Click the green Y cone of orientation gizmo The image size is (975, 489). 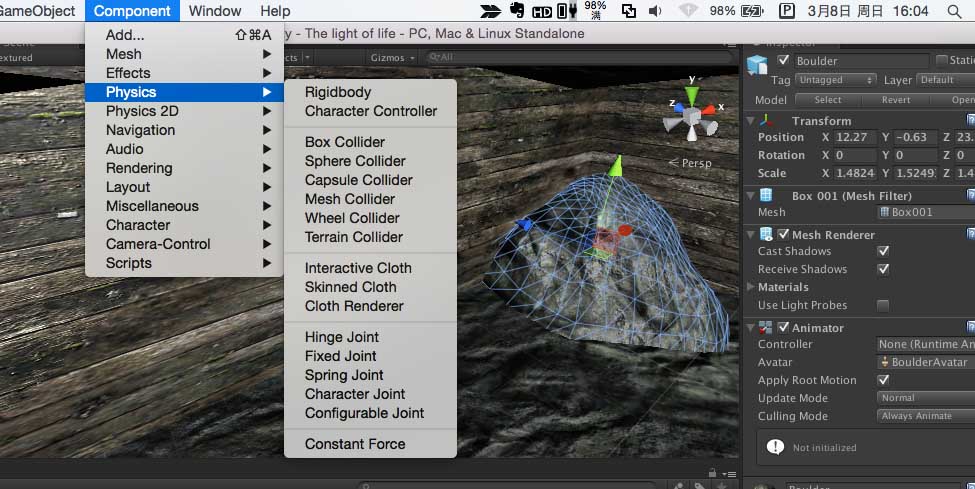pos(691,96)
